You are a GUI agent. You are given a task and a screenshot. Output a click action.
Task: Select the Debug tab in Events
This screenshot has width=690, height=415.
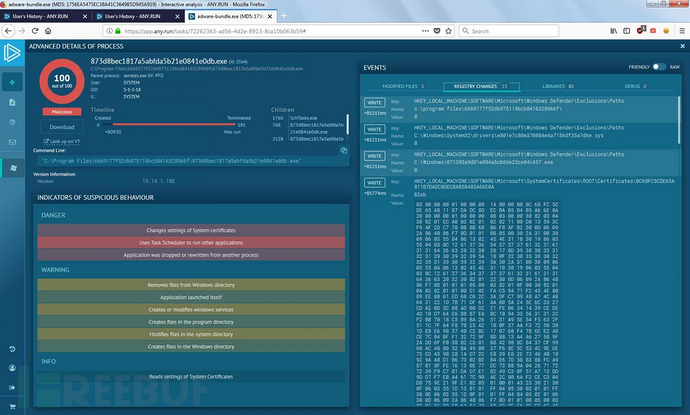pyautogui.click(x=637, y=87)
